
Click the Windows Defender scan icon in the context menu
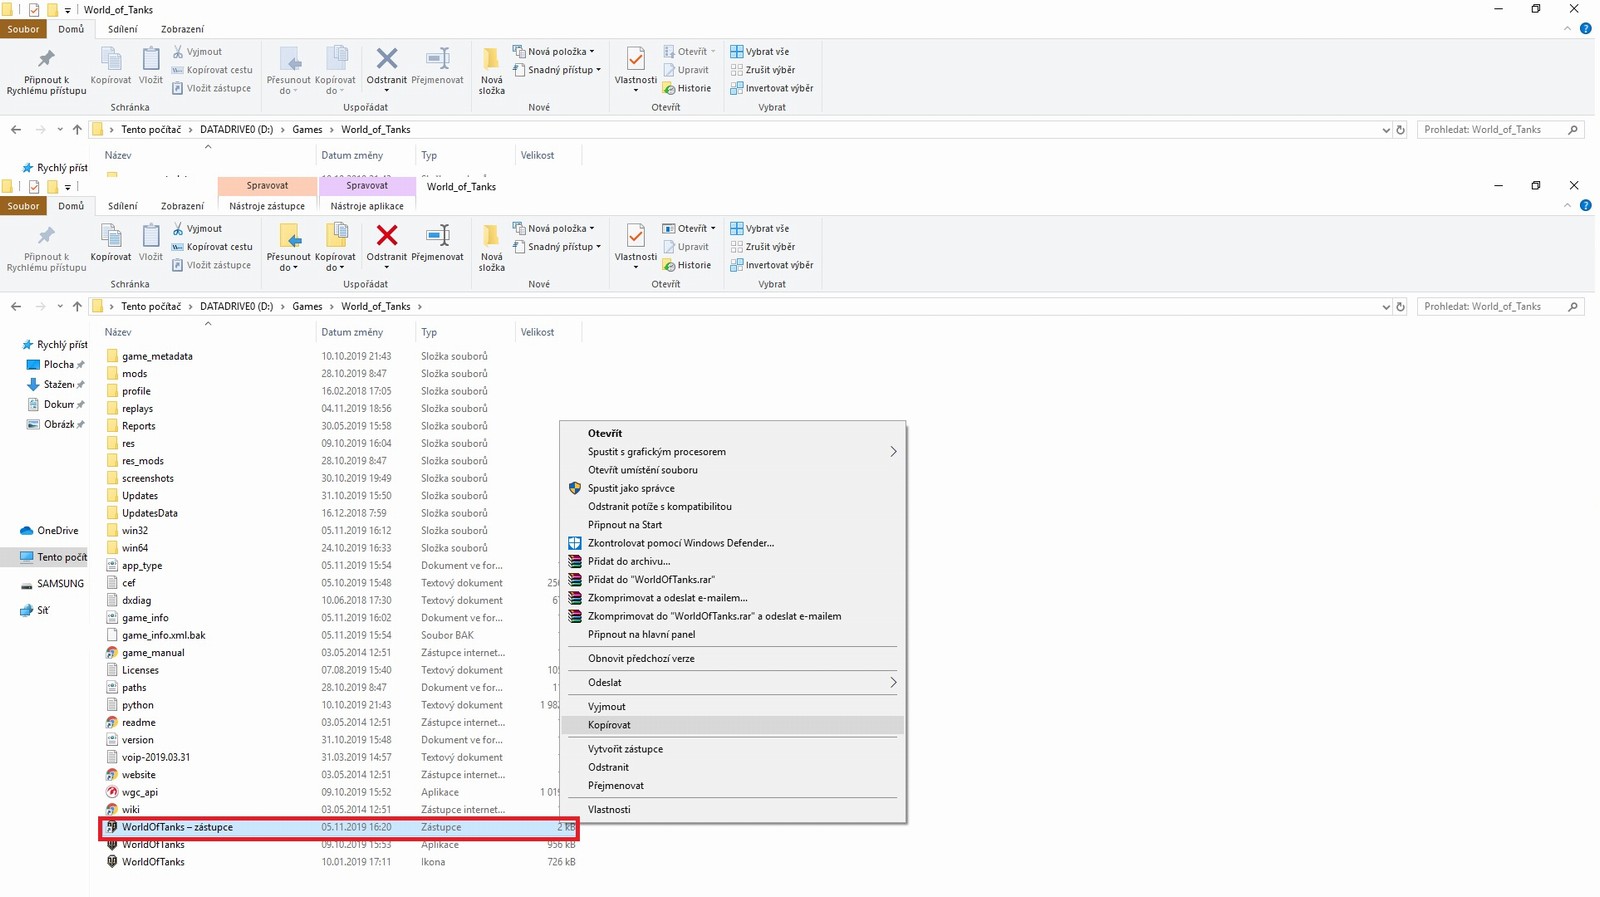point(575,543)
